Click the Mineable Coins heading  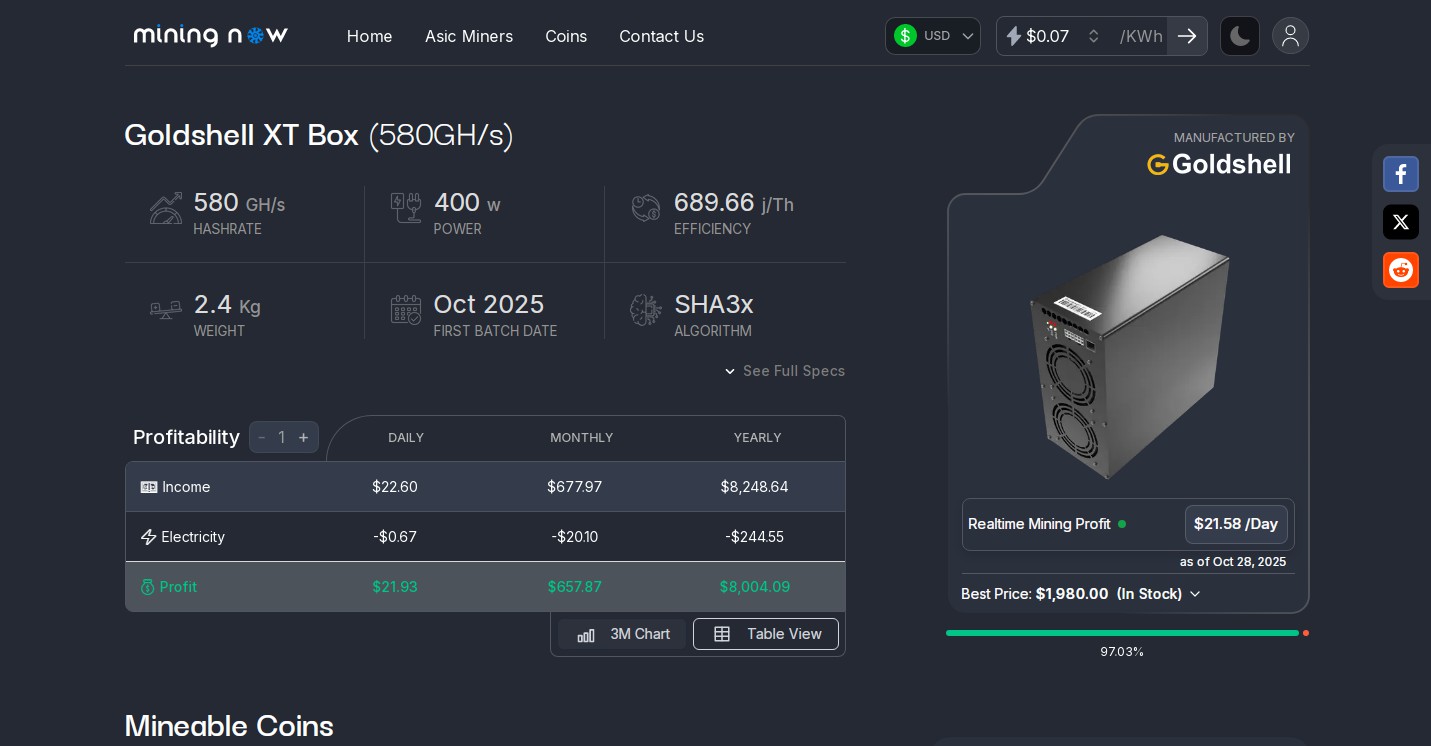229,726
